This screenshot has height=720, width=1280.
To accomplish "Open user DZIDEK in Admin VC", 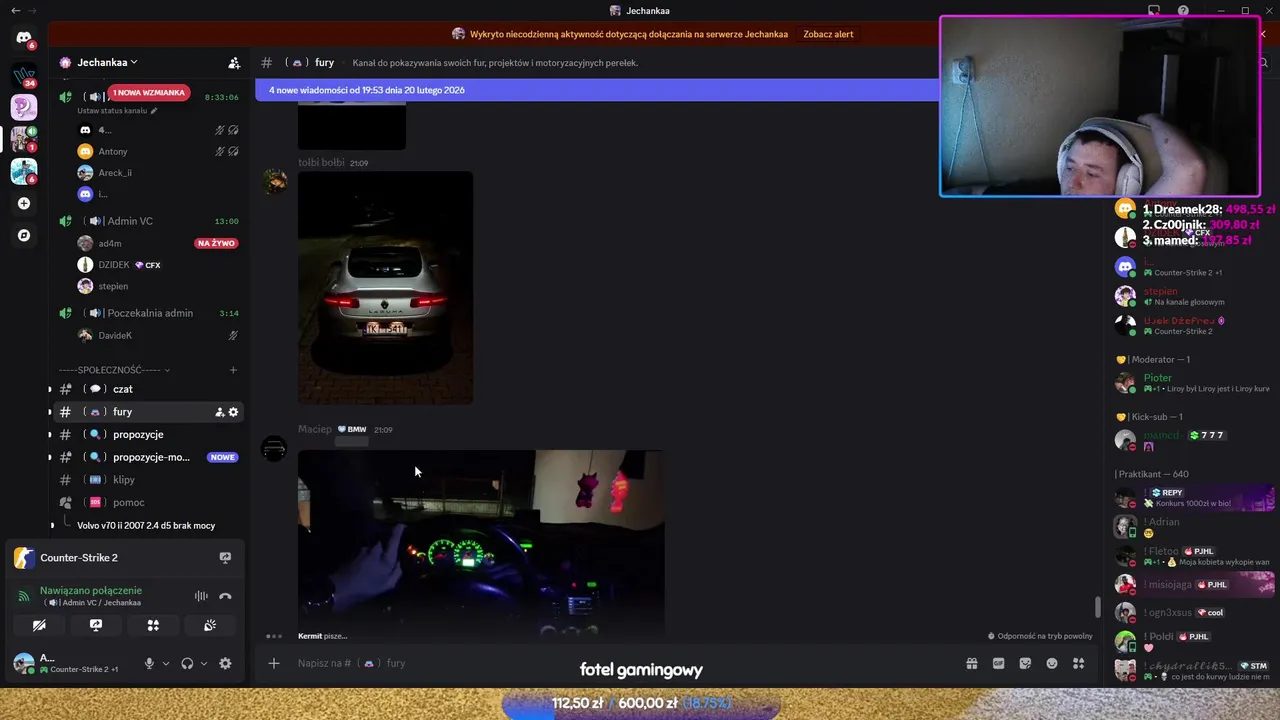I will pyautogui.click(x=158, y=265).
